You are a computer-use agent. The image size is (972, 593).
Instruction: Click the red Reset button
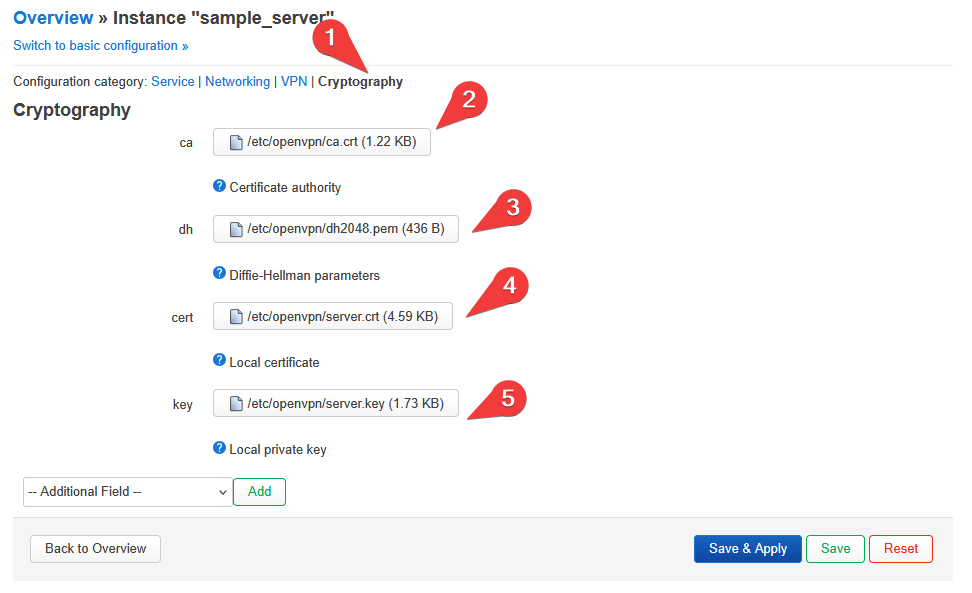(x=901, y=549)
